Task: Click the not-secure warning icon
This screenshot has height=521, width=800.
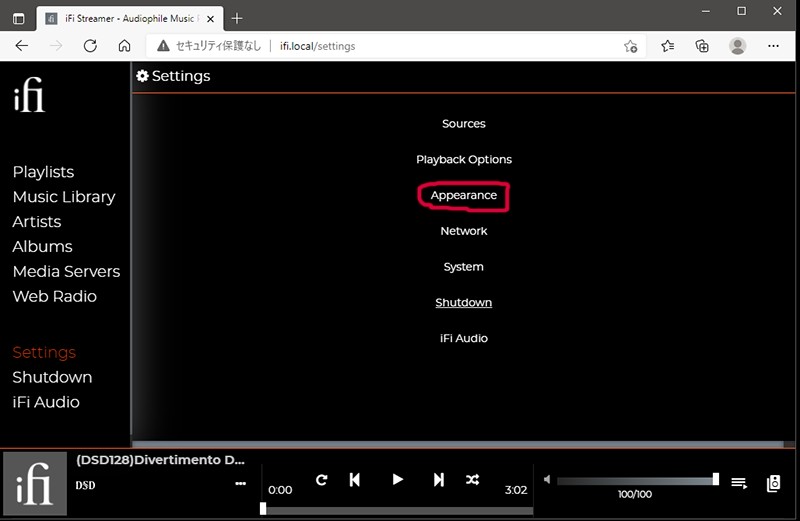Action: pos(163,46)
